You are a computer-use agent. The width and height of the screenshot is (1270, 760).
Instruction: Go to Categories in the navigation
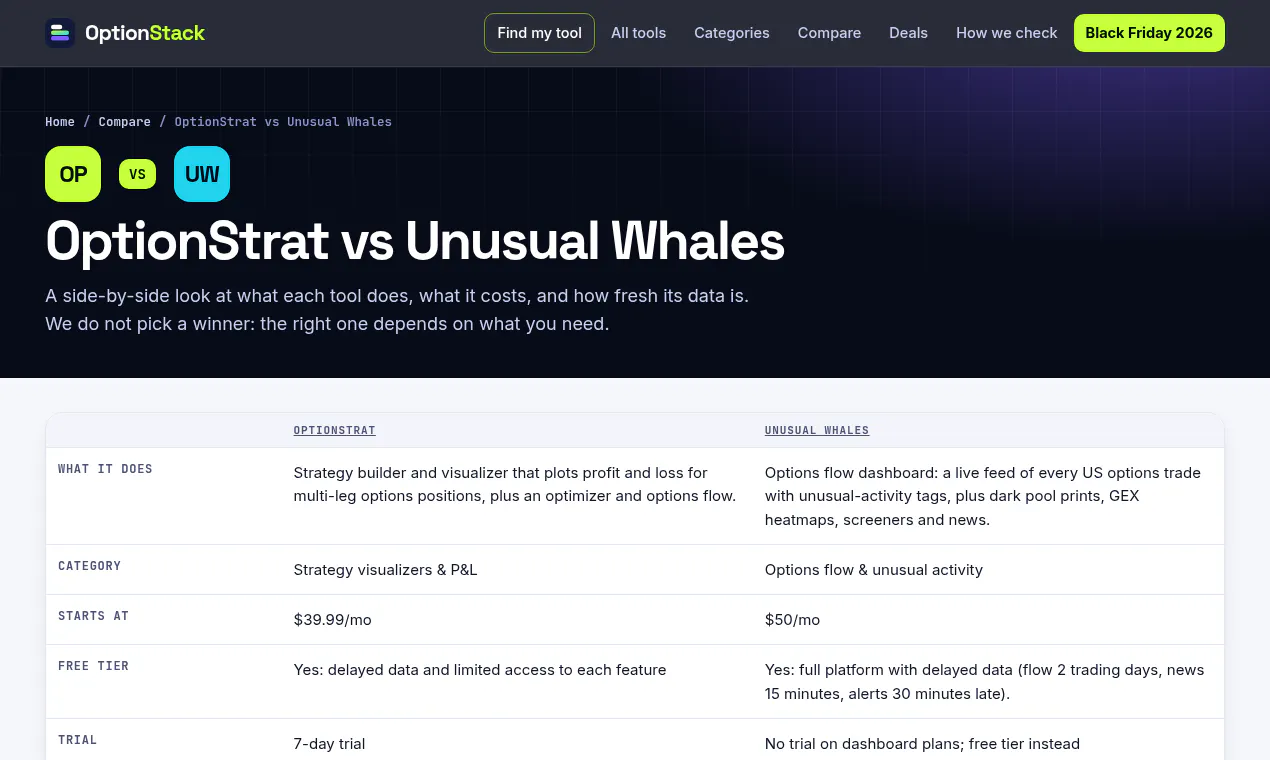(732, 33)
